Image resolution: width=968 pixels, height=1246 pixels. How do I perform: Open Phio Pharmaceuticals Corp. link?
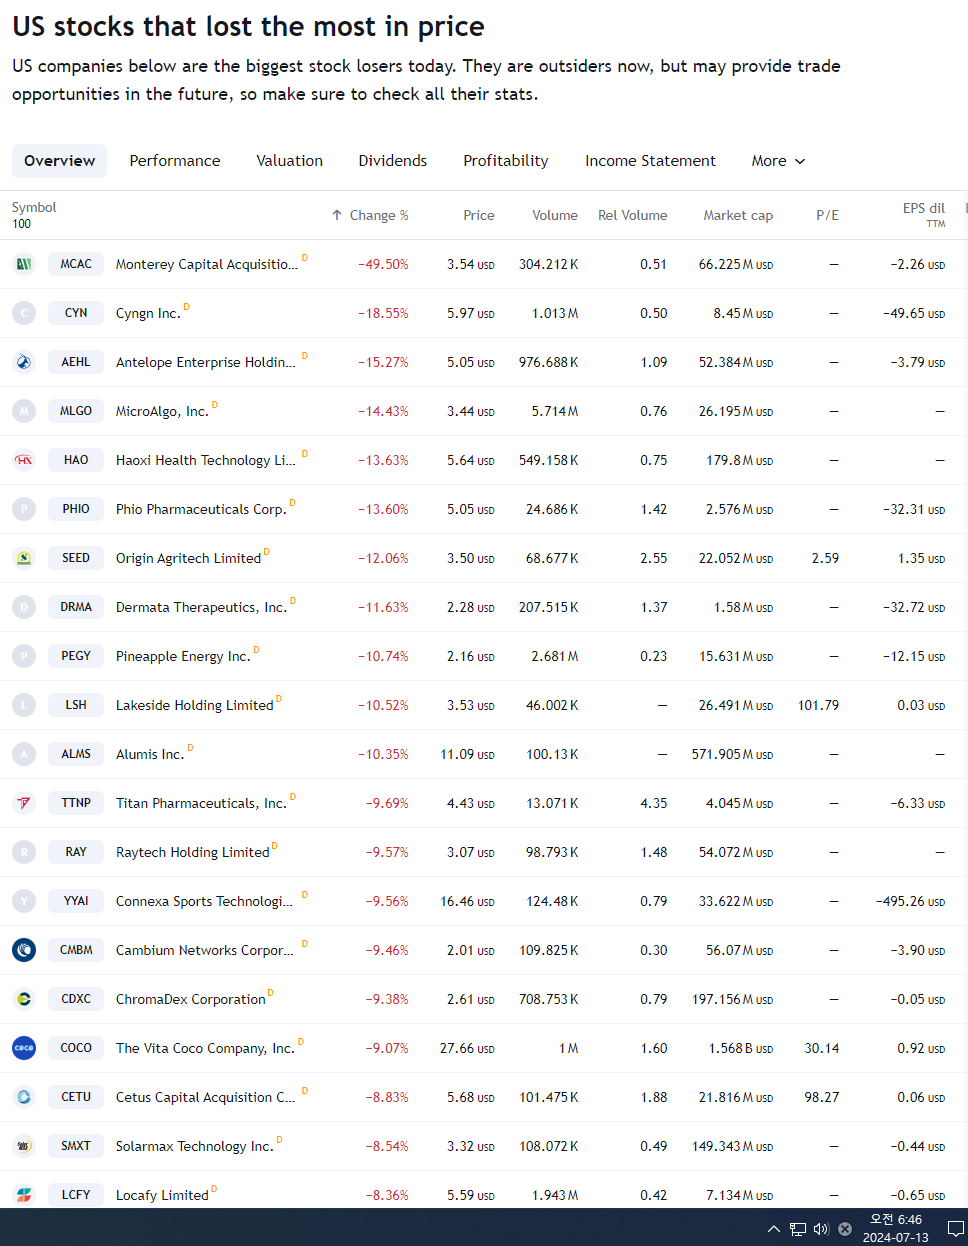[x=201, y=509]
